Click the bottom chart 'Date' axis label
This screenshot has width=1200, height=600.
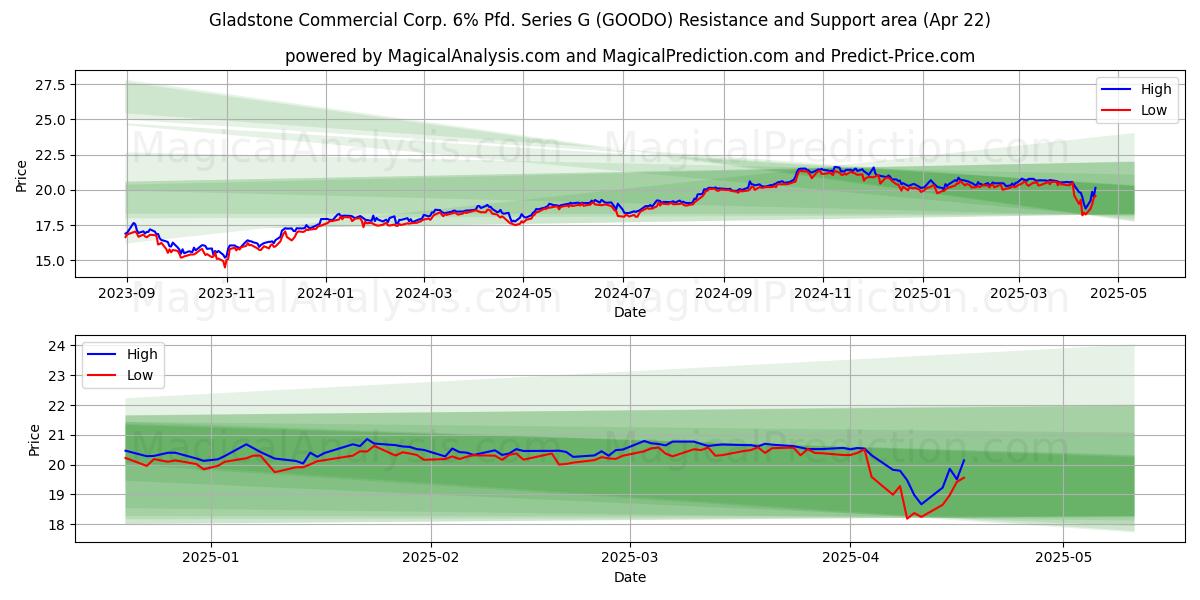630,577
